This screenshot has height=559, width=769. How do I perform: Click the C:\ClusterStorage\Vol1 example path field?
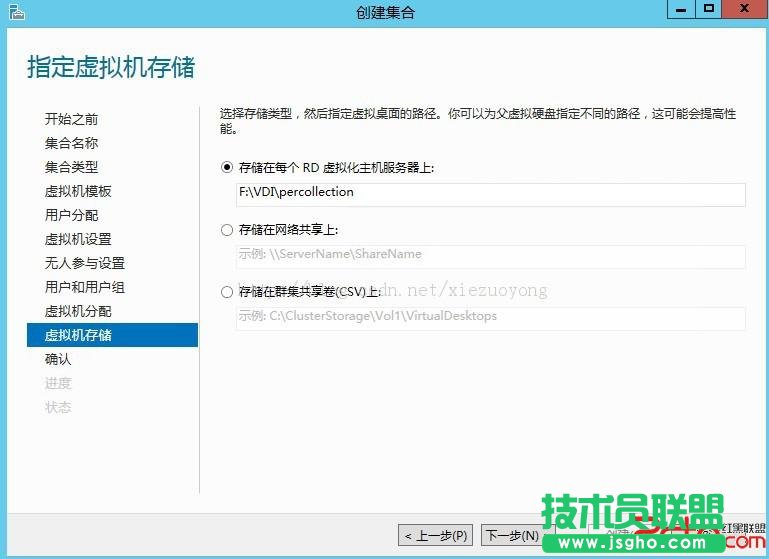coord(490,318)
